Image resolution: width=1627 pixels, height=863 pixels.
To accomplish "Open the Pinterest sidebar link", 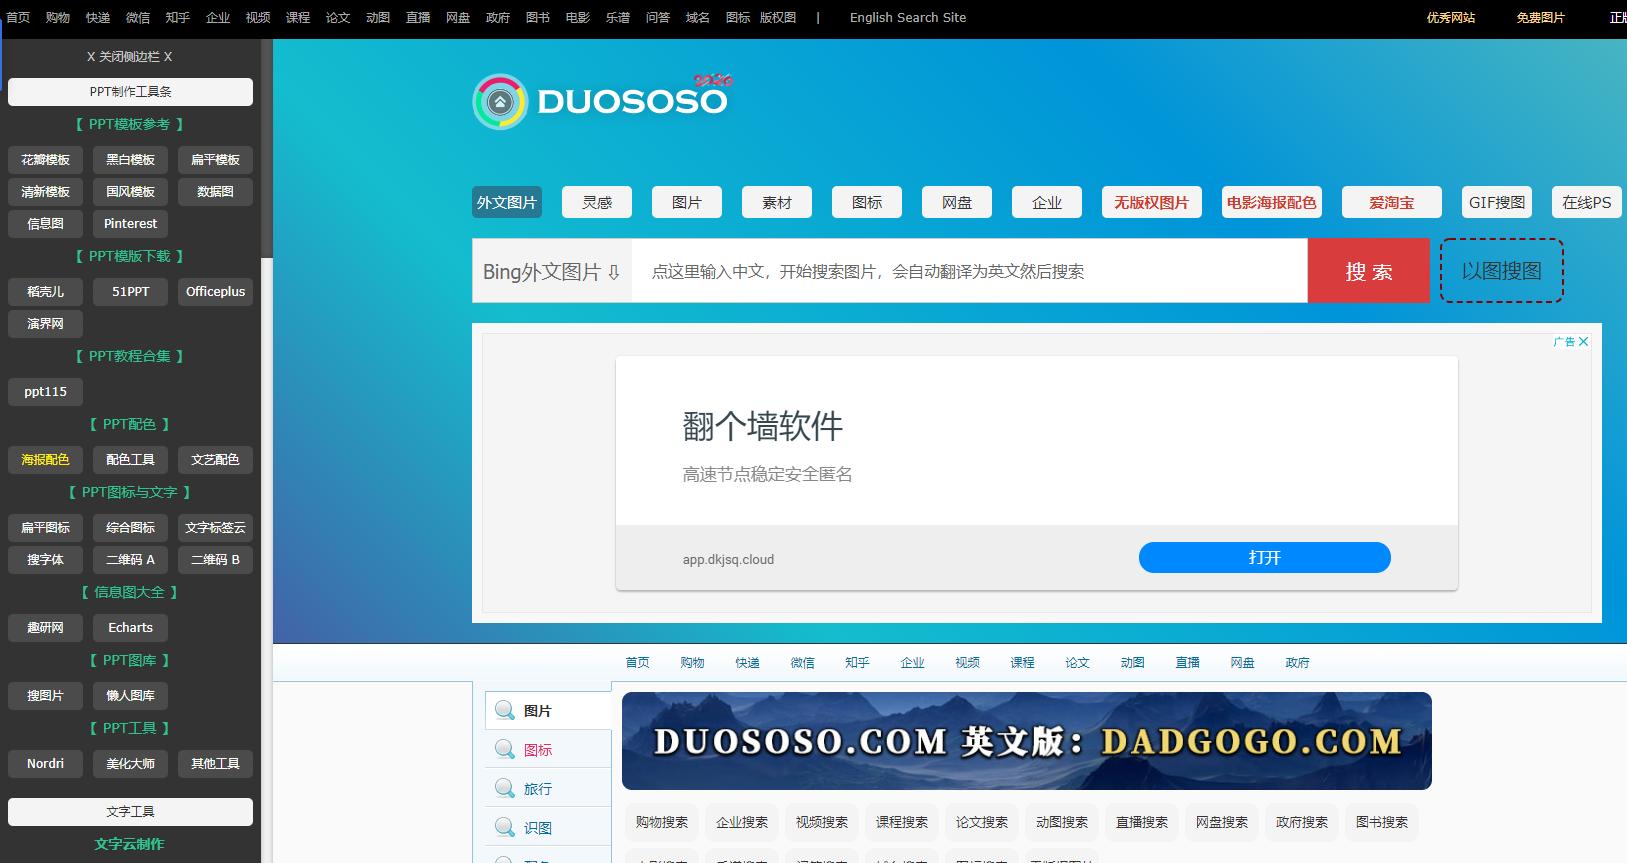I will pyautogui.click(x=130, y=224).
